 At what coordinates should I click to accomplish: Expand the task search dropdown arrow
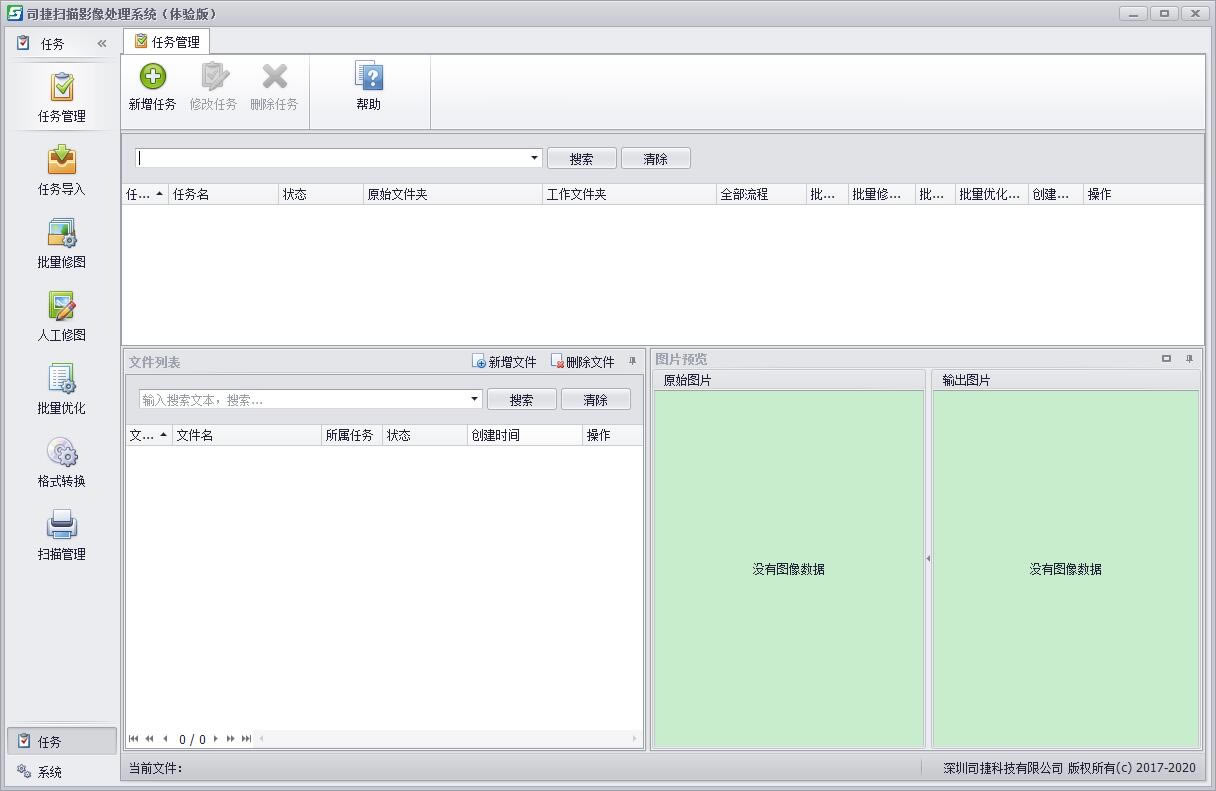click(534, 158)
